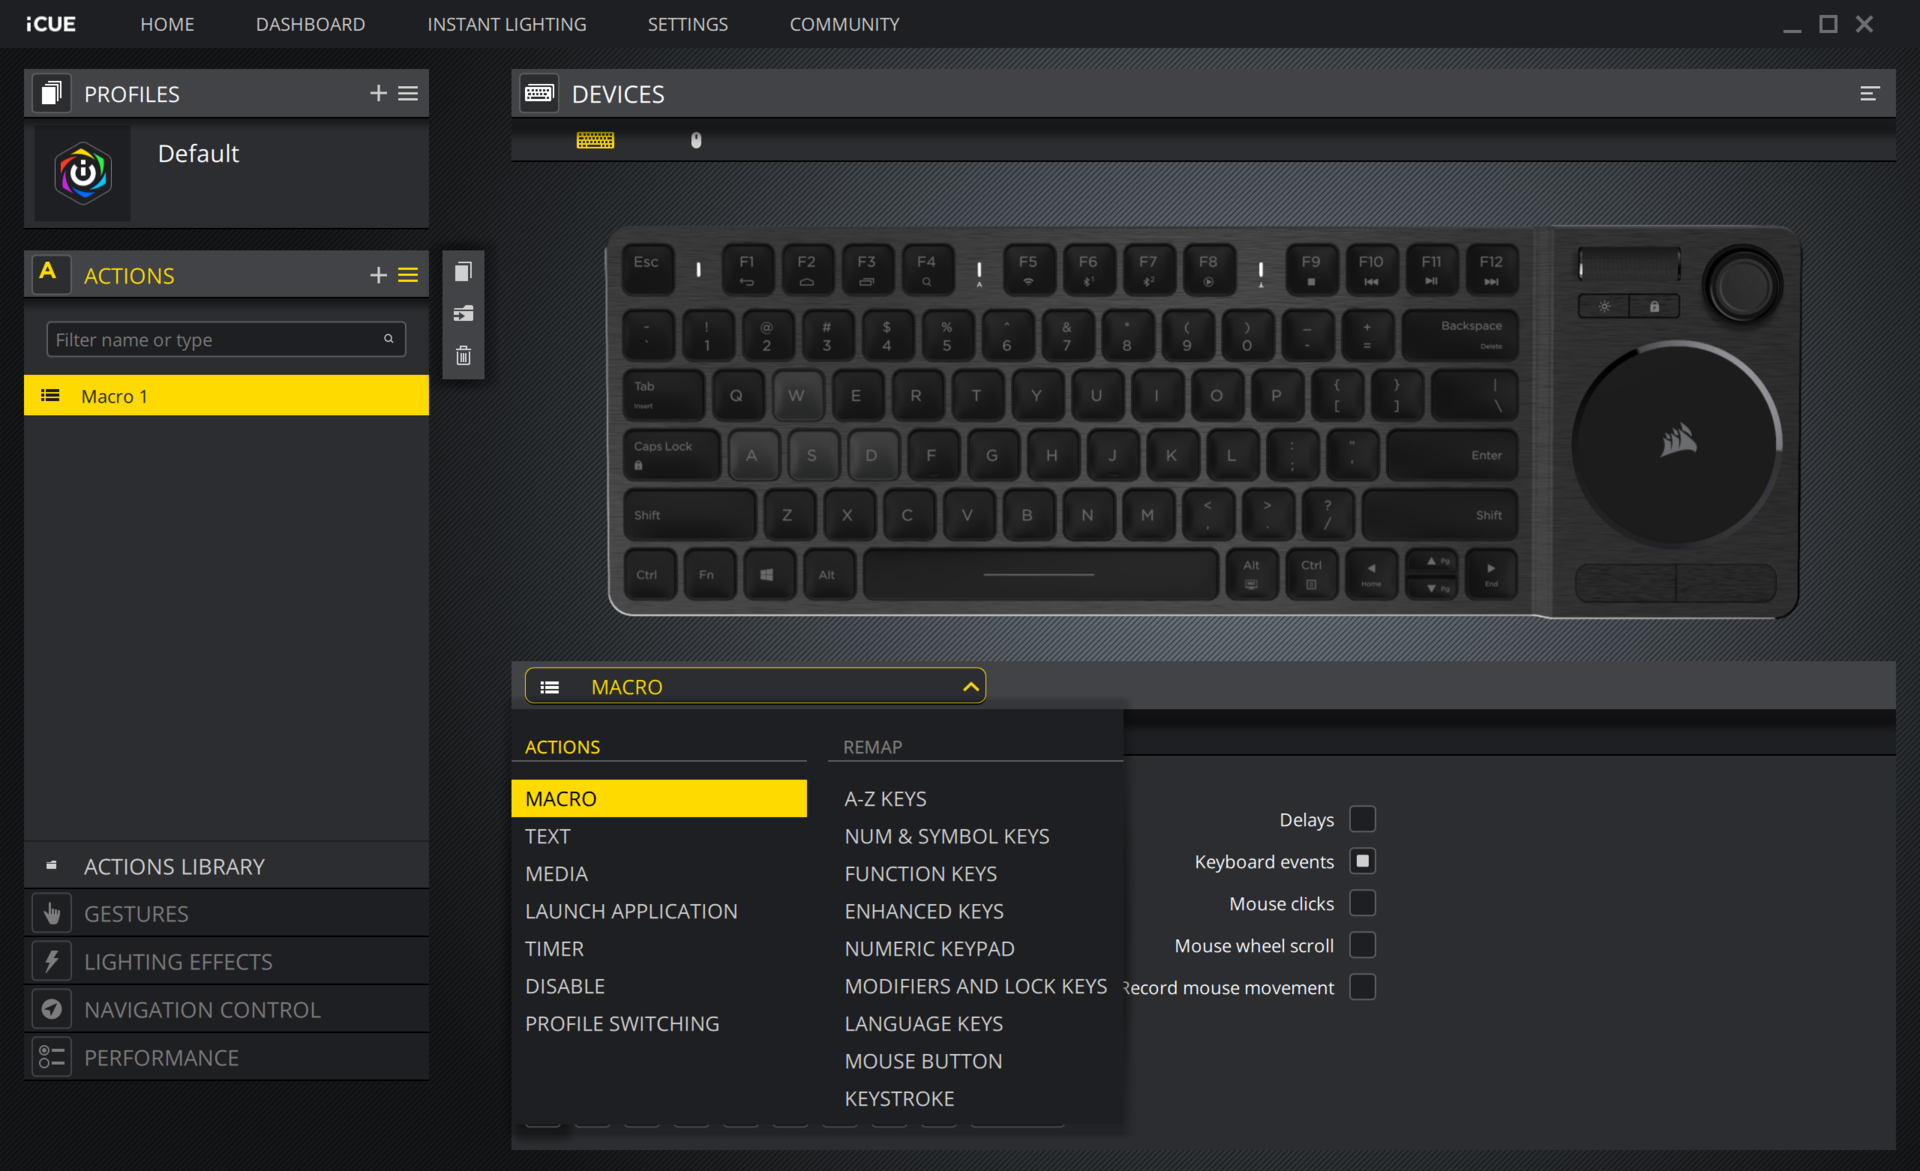Click the add profile plus icon
The width and height of the screenshot is (1920, 1171).
(378, 93)
